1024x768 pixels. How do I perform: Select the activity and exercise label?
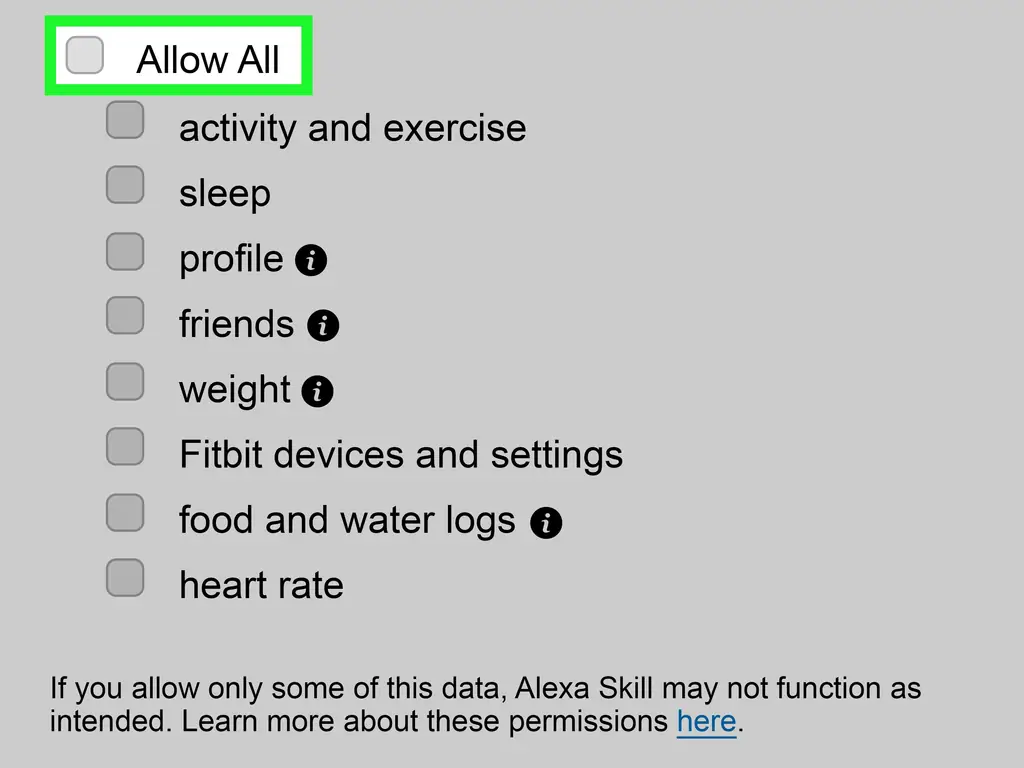pos(352,128)
